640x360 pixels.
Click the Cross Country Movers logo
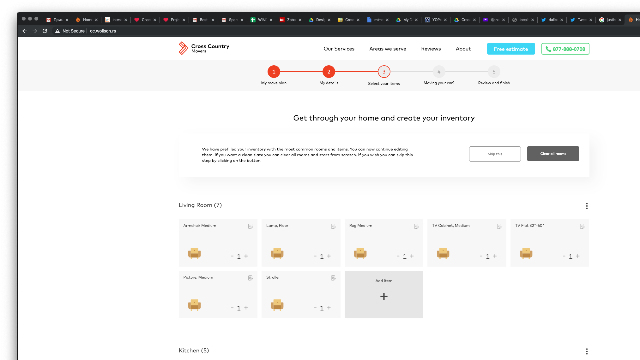[204, 48]
